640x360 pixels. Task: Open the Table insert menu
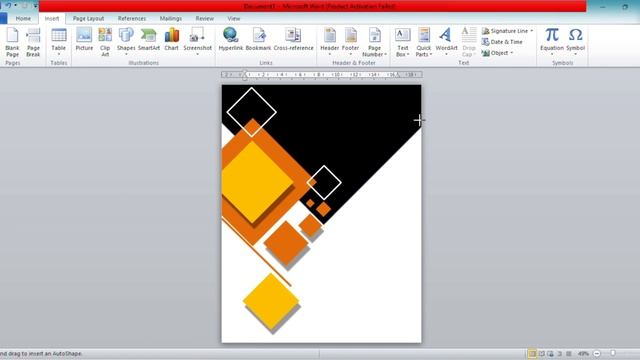(x=59, y=42)
